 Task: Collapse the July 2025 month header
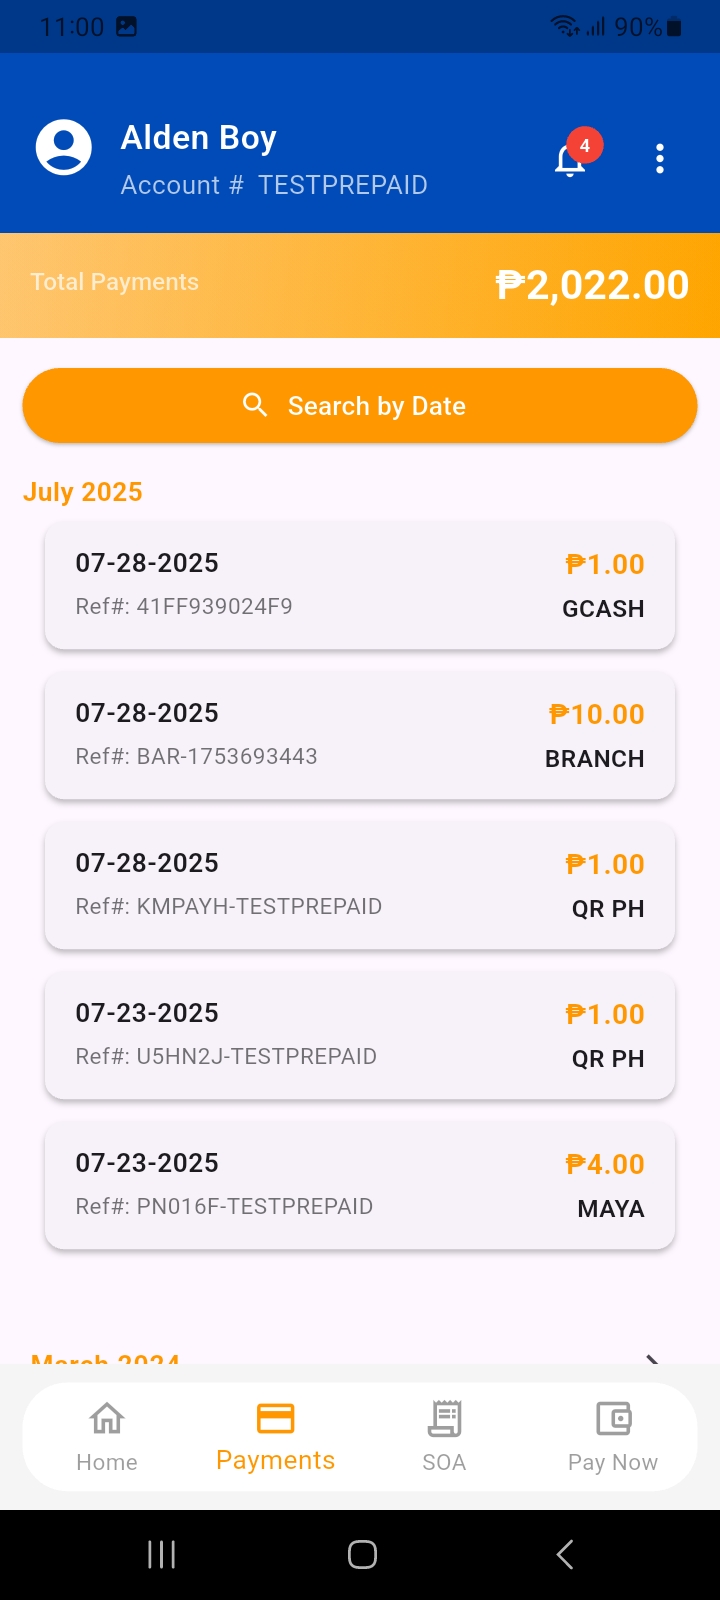click(83, 492)
